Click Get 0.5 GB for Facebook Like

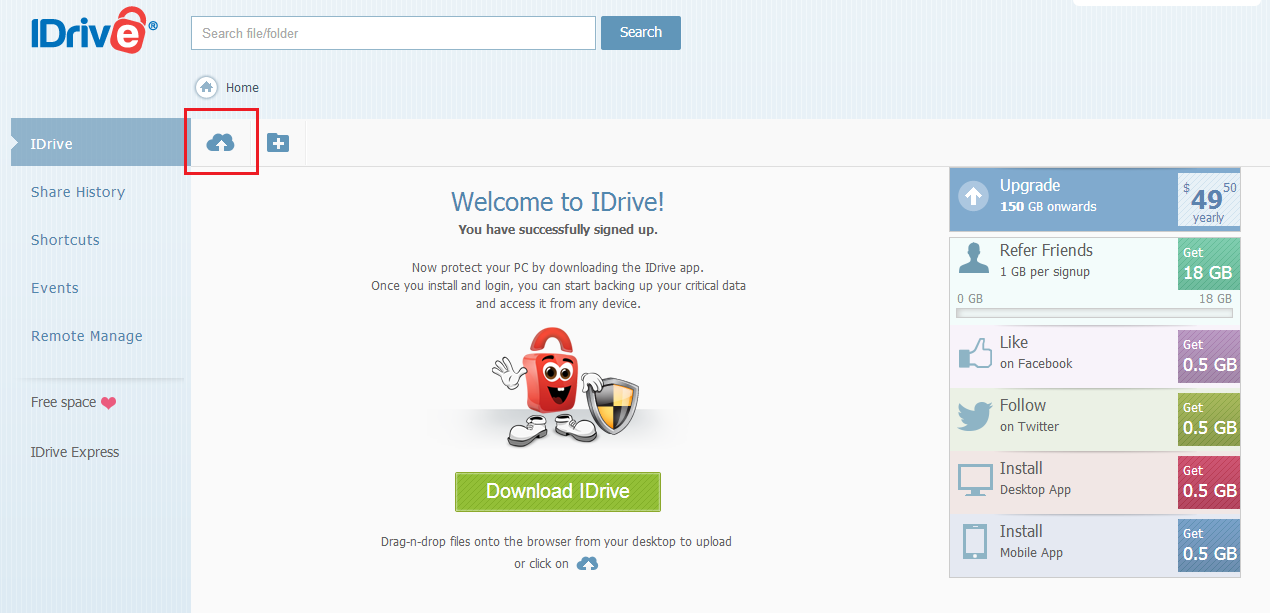[x=1209, y=356]
